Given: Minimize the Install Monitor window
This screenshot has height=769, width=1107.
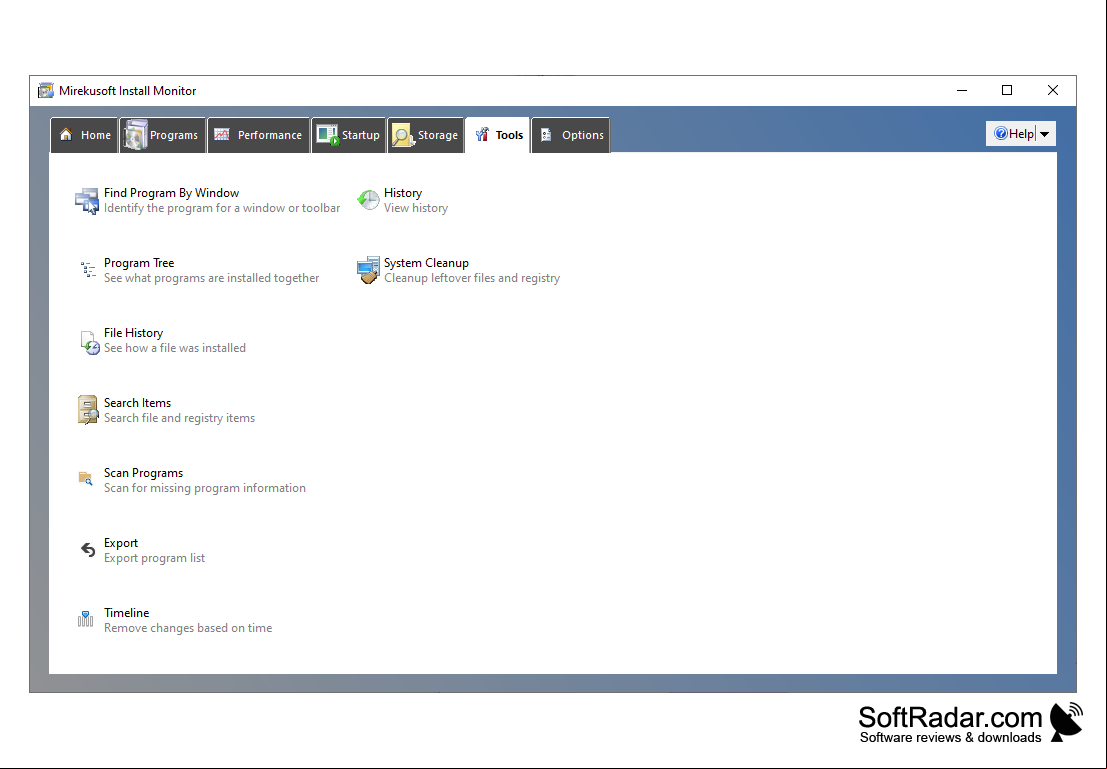Looking at the screenshot, I should pos(962,90).
